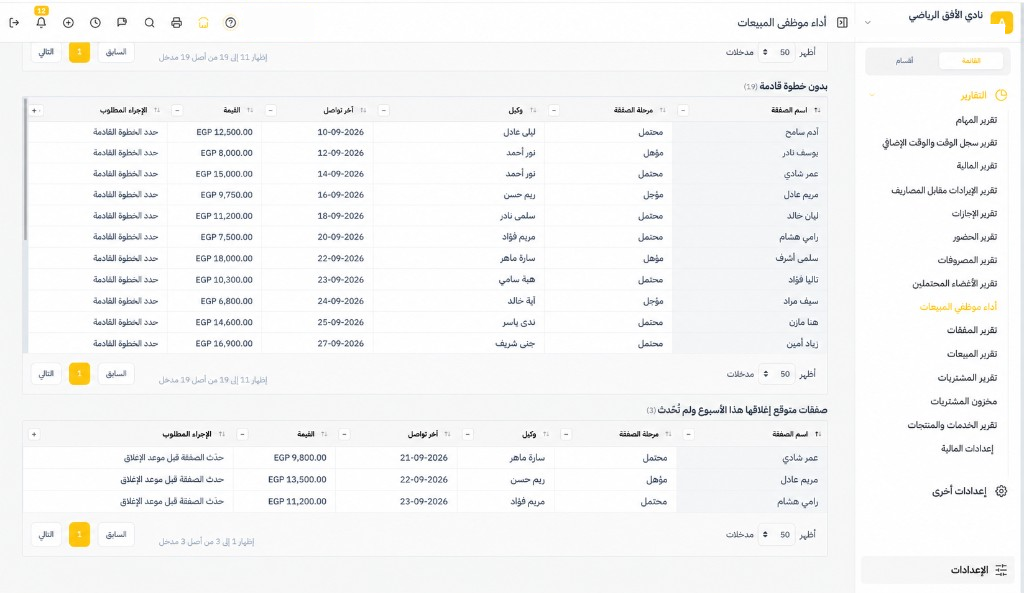Click the التالي button below the last table
The height and width of the screenshot is (593, 1024).
click(x=46, y=534)
